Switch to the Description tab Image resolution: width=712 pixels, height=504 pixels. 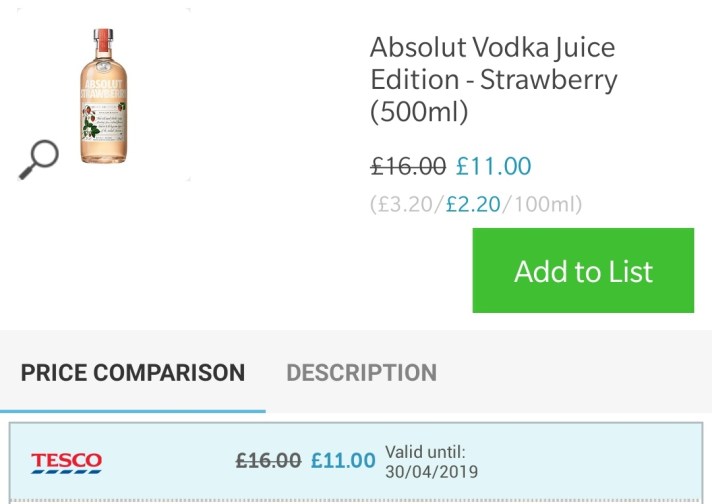point(361,373)
